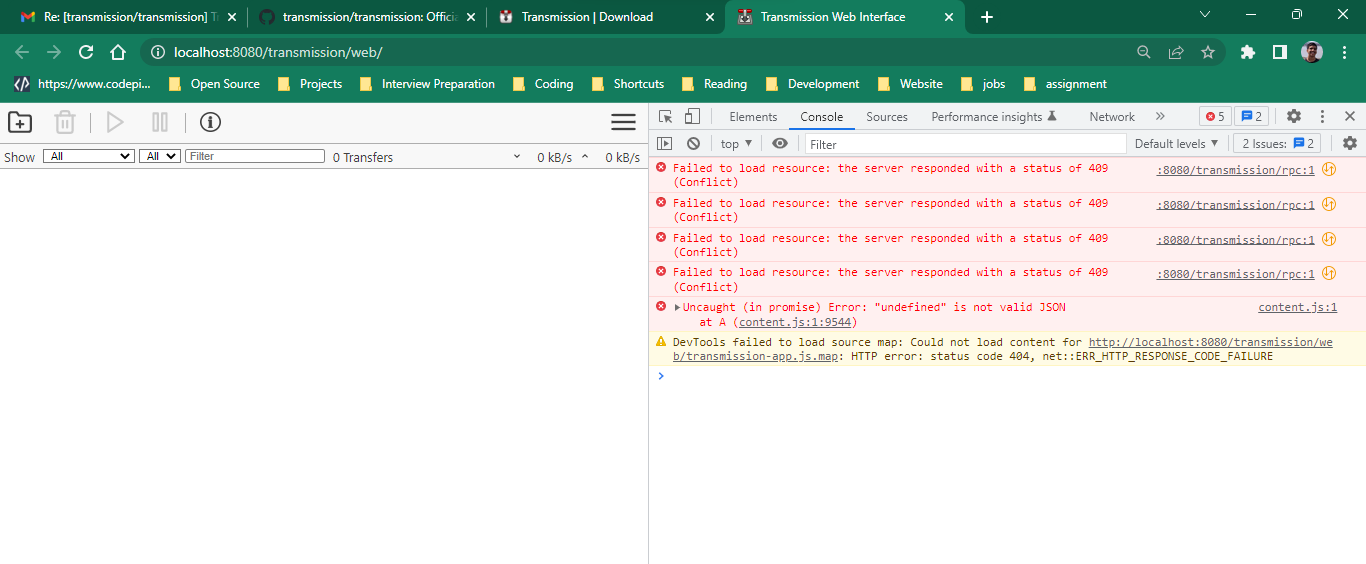Open the zoom magnifier icon in address bar

[x=1144, y=52]
